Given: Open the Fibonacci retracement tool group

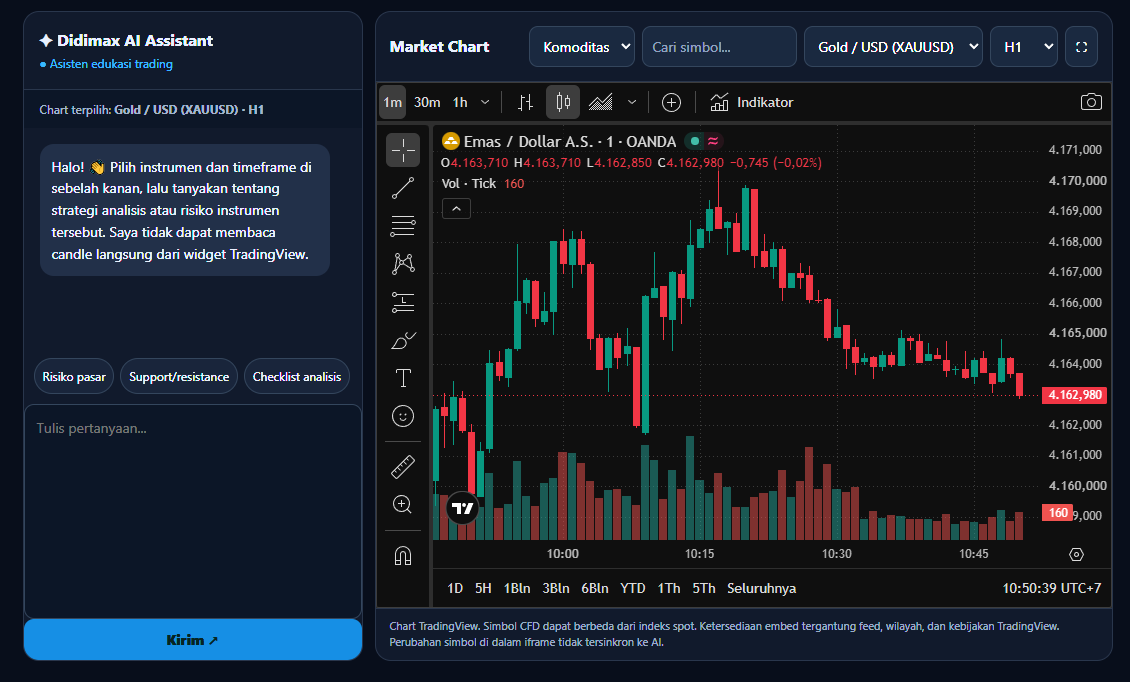Looking at the screenshot, I should 403,226.
